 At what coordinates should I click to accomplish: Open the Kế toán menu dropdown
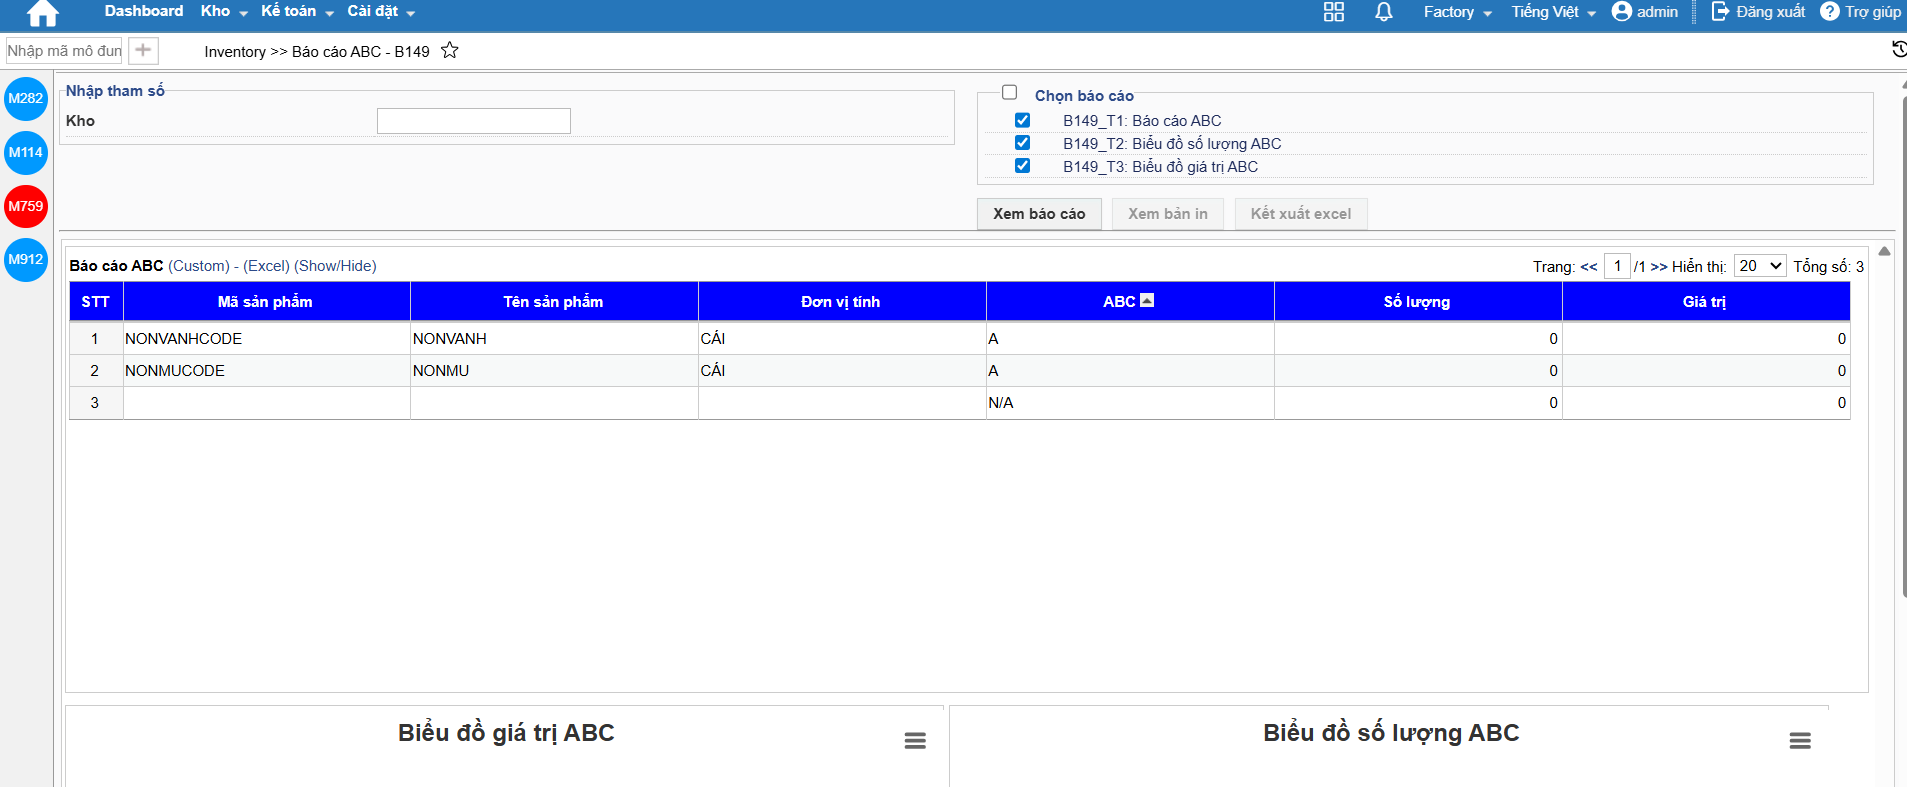click(297, 11)
